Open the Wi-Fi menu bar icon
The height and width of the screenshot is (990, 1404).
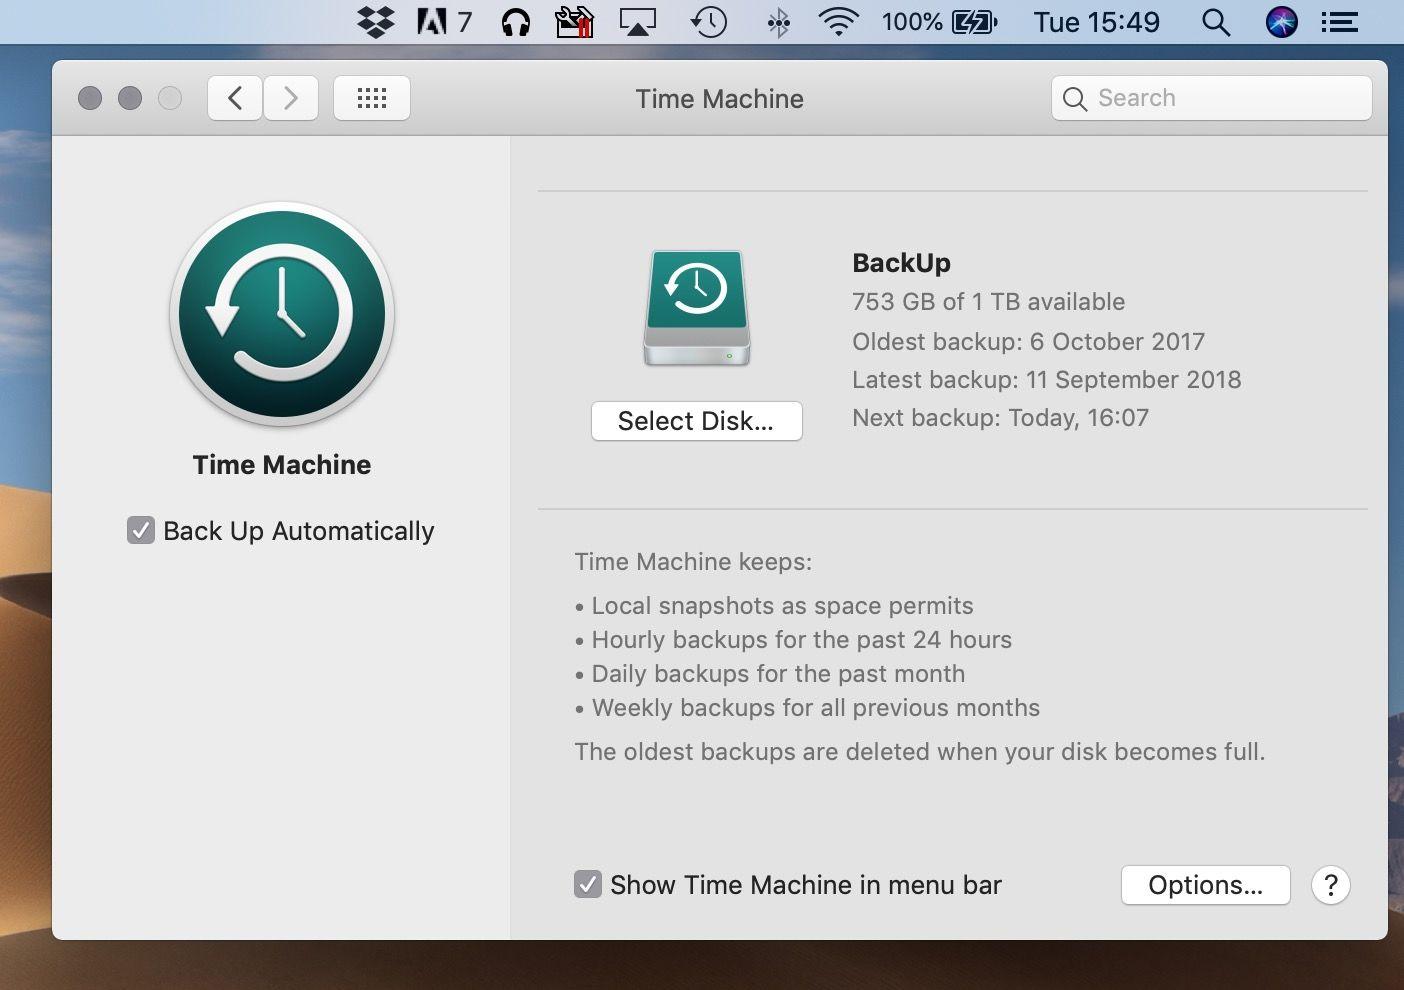click(x=840, y=21)
